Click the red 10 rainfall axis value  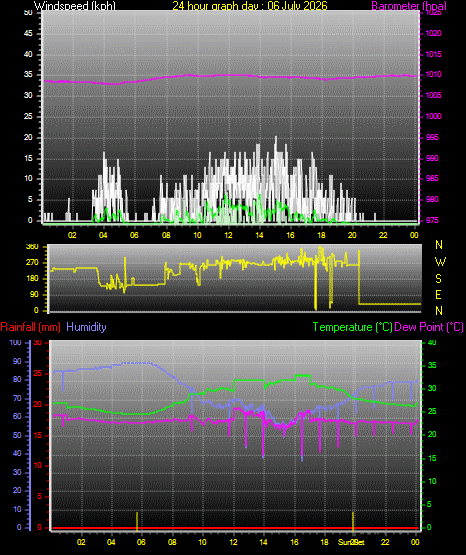pos(38,465)
